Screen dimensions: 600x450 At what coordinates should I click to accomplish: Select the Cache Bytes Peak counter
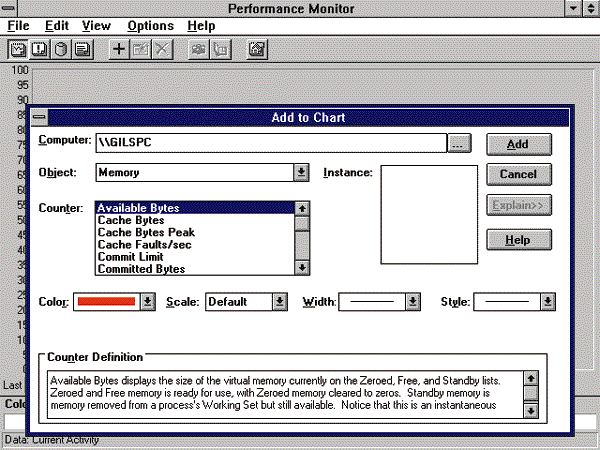[x=195, y=233]
